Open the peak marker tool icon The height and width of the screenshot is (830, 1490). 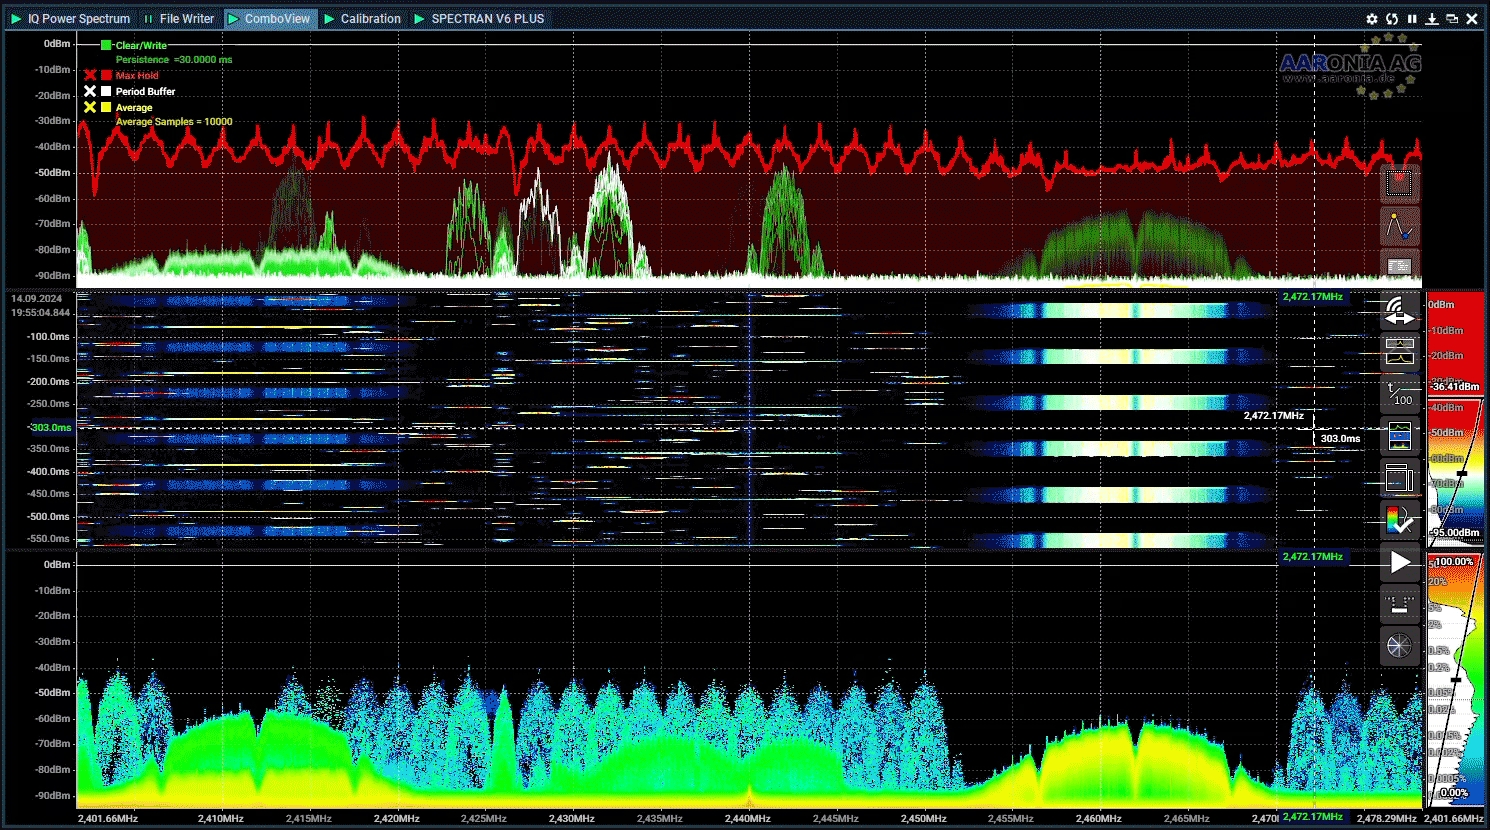[1399, 227]
